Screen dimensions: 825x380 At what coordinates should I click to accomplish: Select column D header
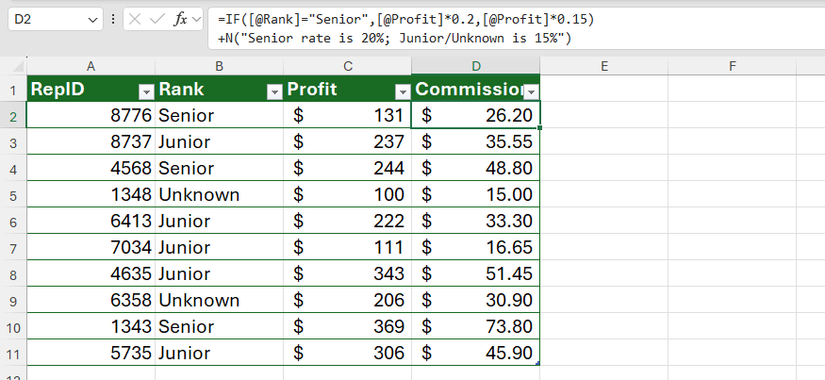tap(476, 66)
